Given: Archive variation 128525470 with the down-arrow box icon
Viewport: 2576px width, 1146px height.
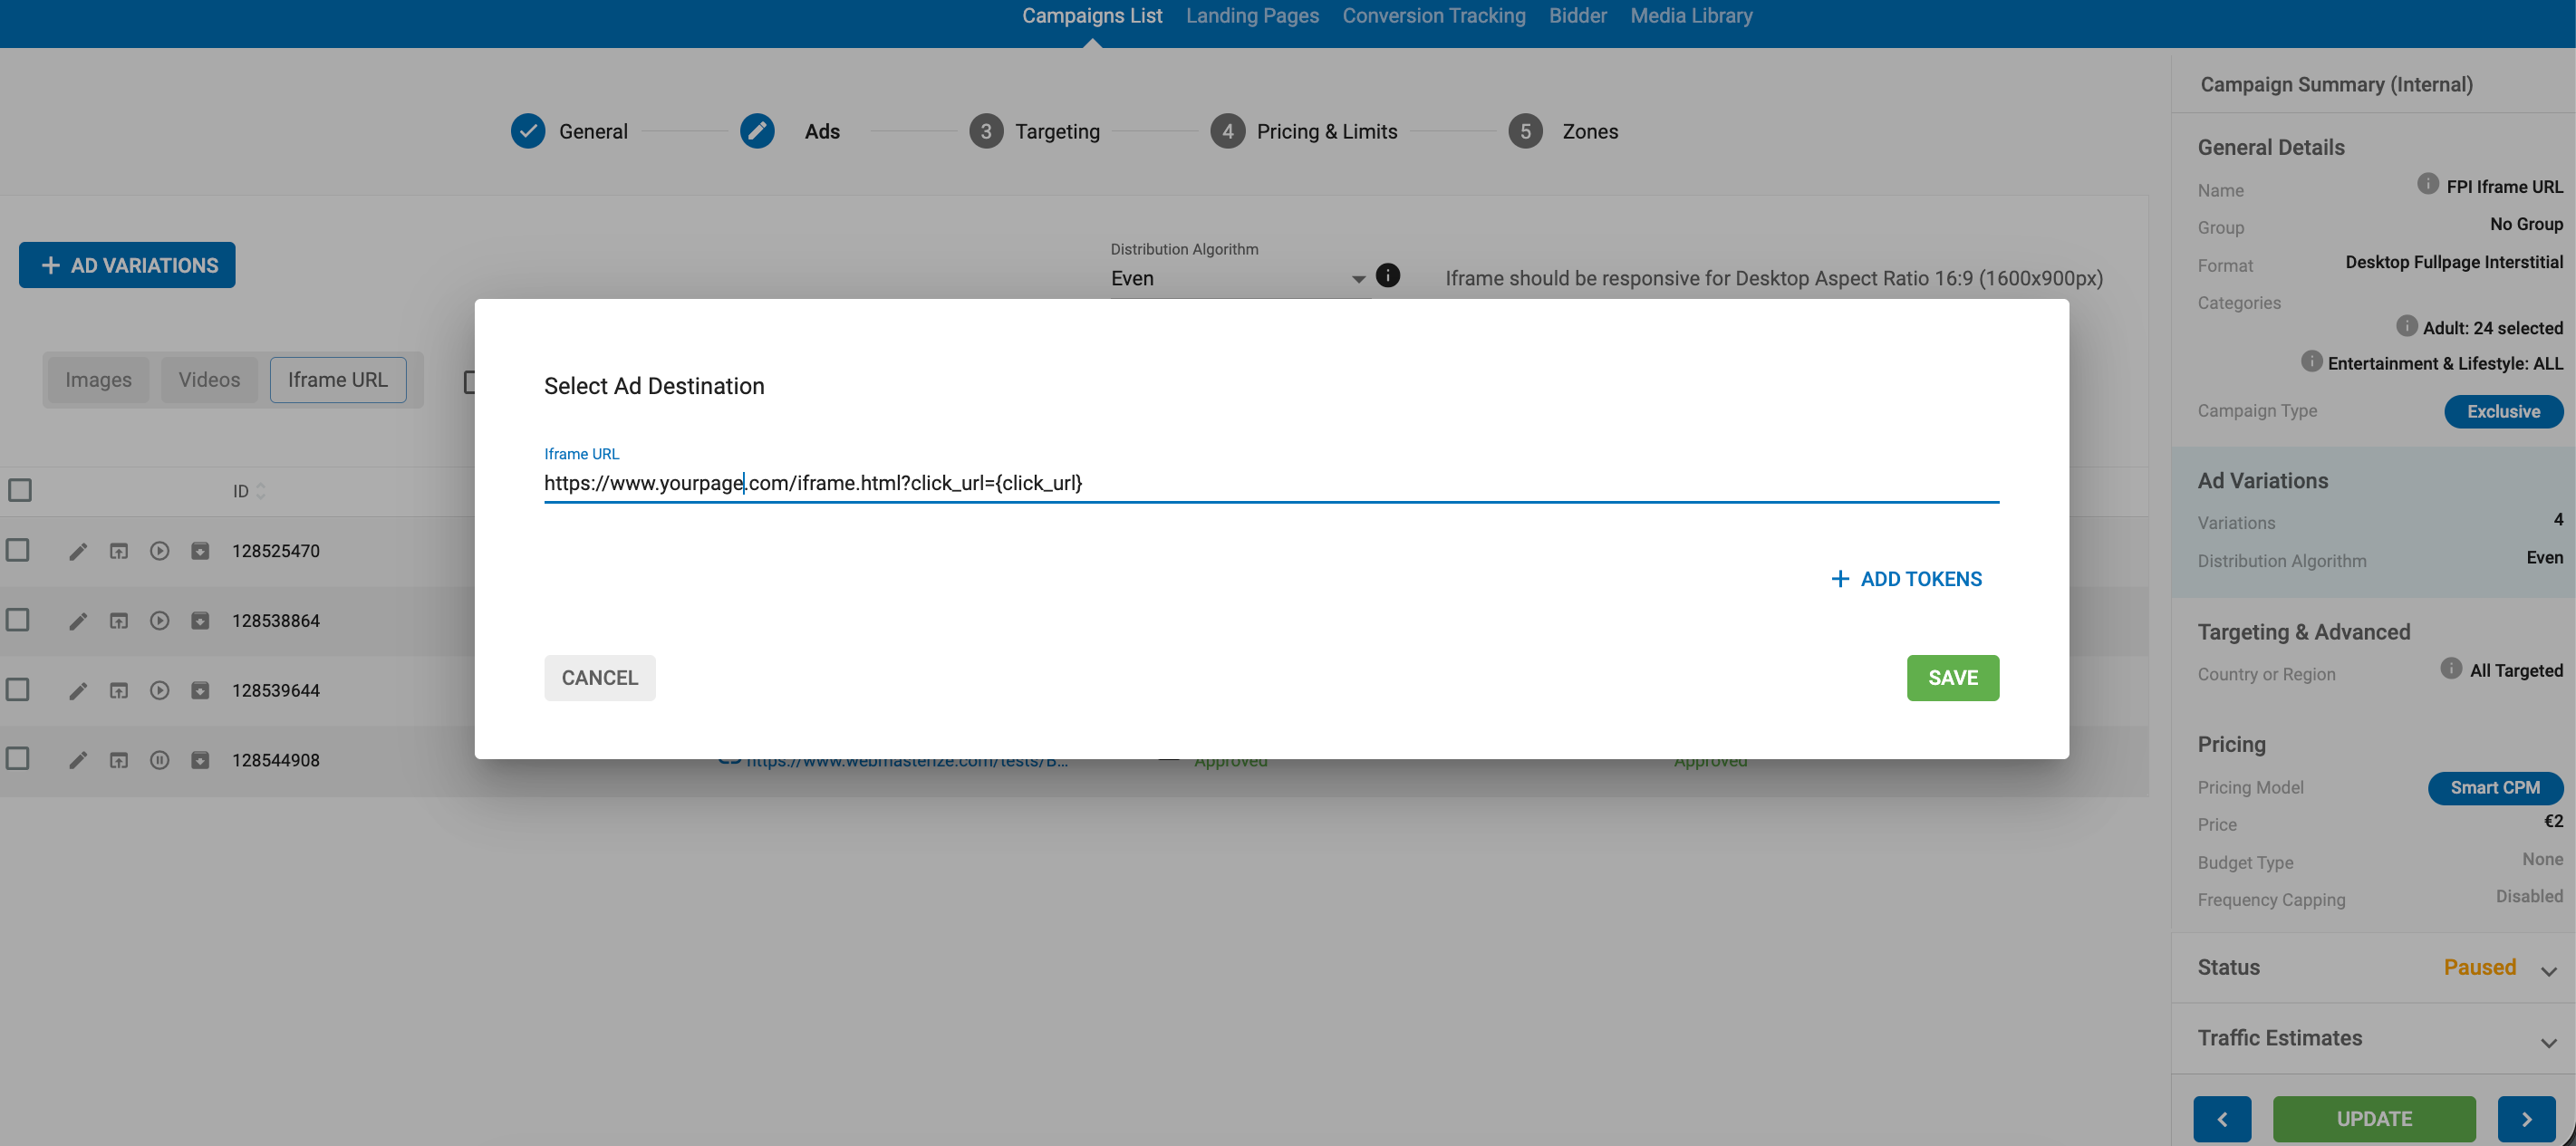Looking at the screenshot, I should pyautogui.click(x=200, y=550).
